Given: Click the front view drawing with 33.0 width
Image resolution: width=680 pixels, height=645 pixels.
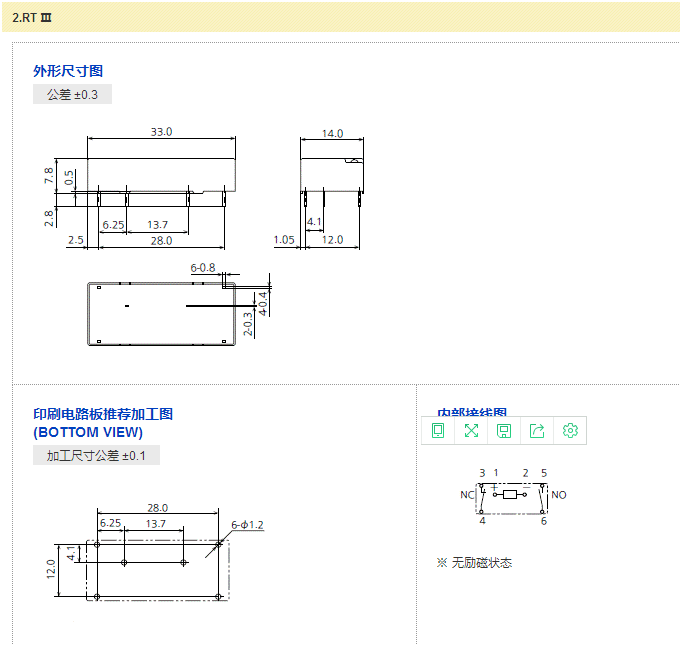Looking at the screenshot, I should [x=160, y=175].
